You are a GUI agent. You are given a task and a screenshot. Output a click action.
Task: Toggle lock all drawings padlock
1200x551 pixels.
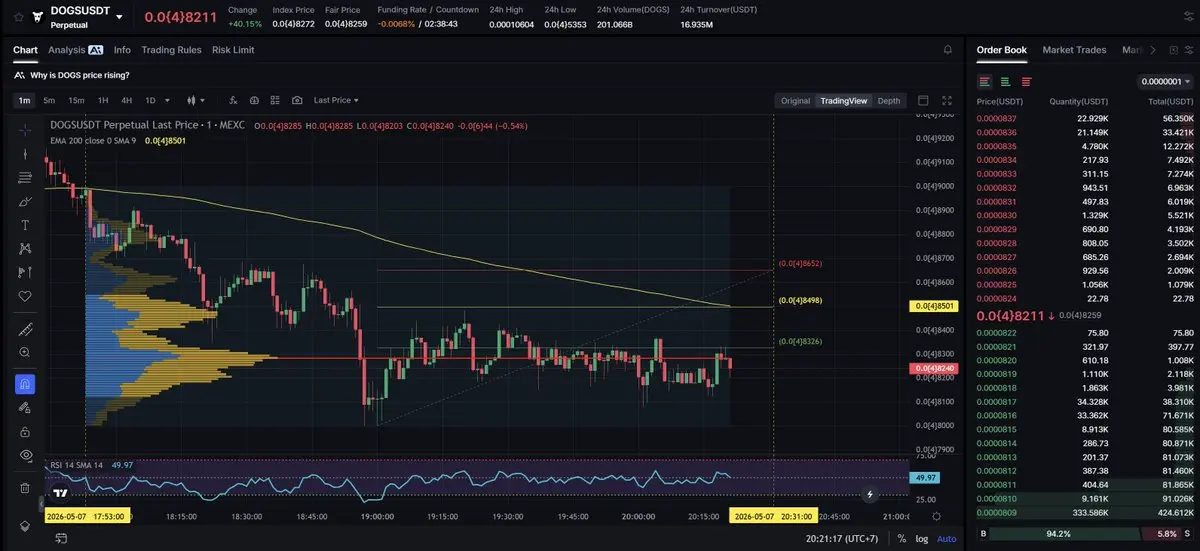click(x=25, y=431)
